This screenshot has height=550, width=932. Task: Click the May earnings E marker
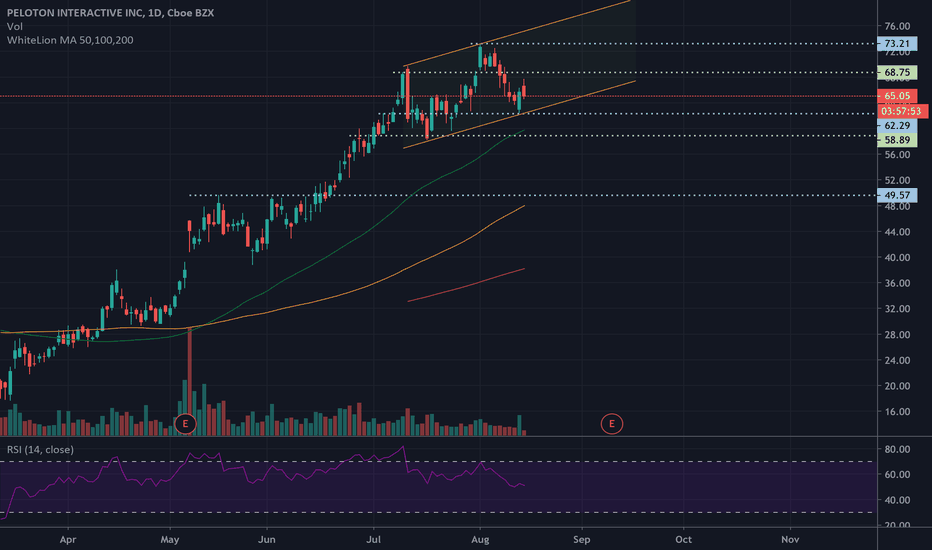click(185, 424)
